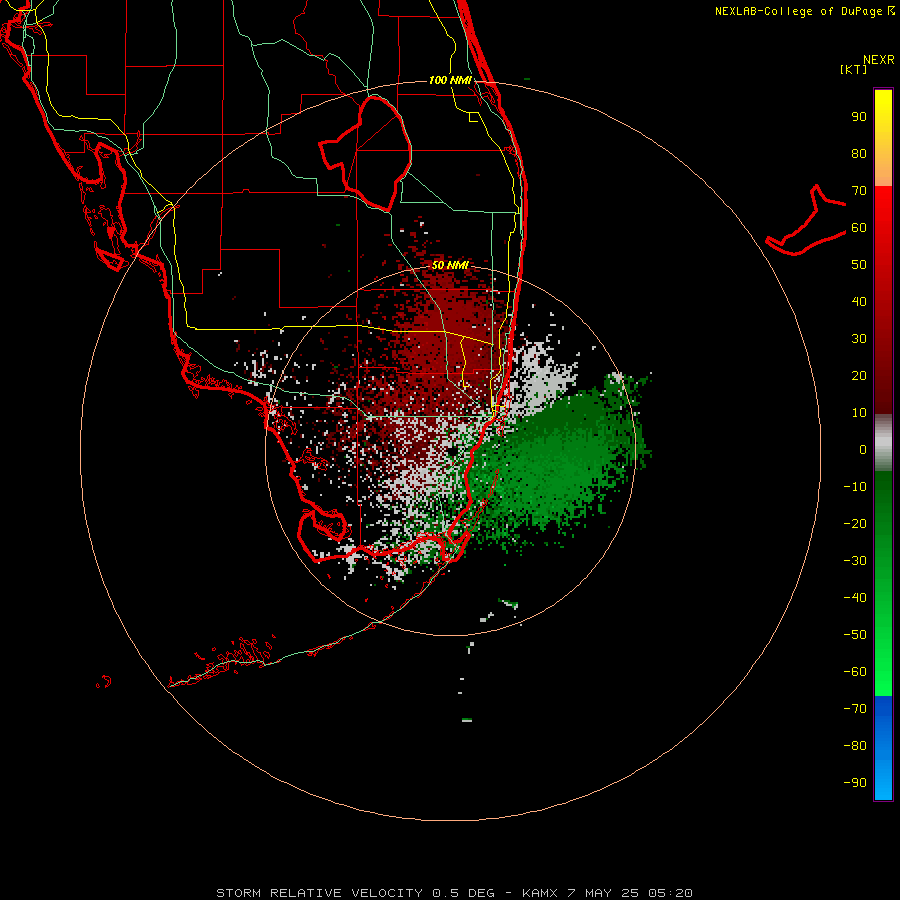This screenshot has width=900, height=900.
Task: Click the 0 value on the velocity scale
Action: pos(863,449)
